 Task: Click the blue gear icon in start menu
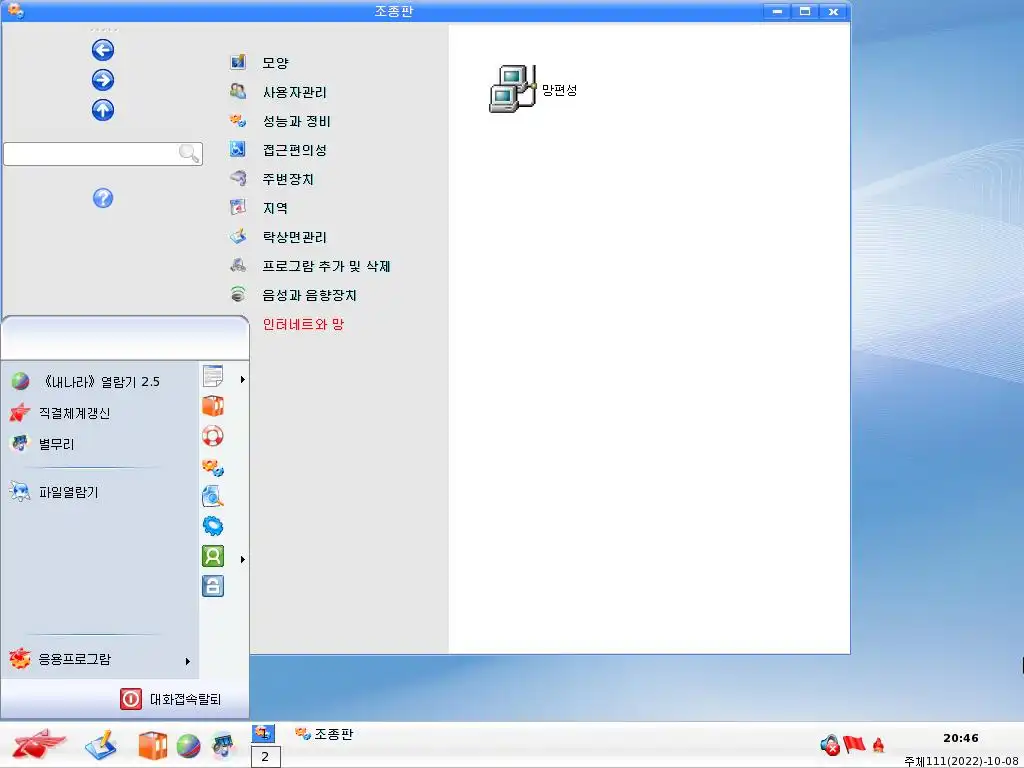(x=213, y=526)
